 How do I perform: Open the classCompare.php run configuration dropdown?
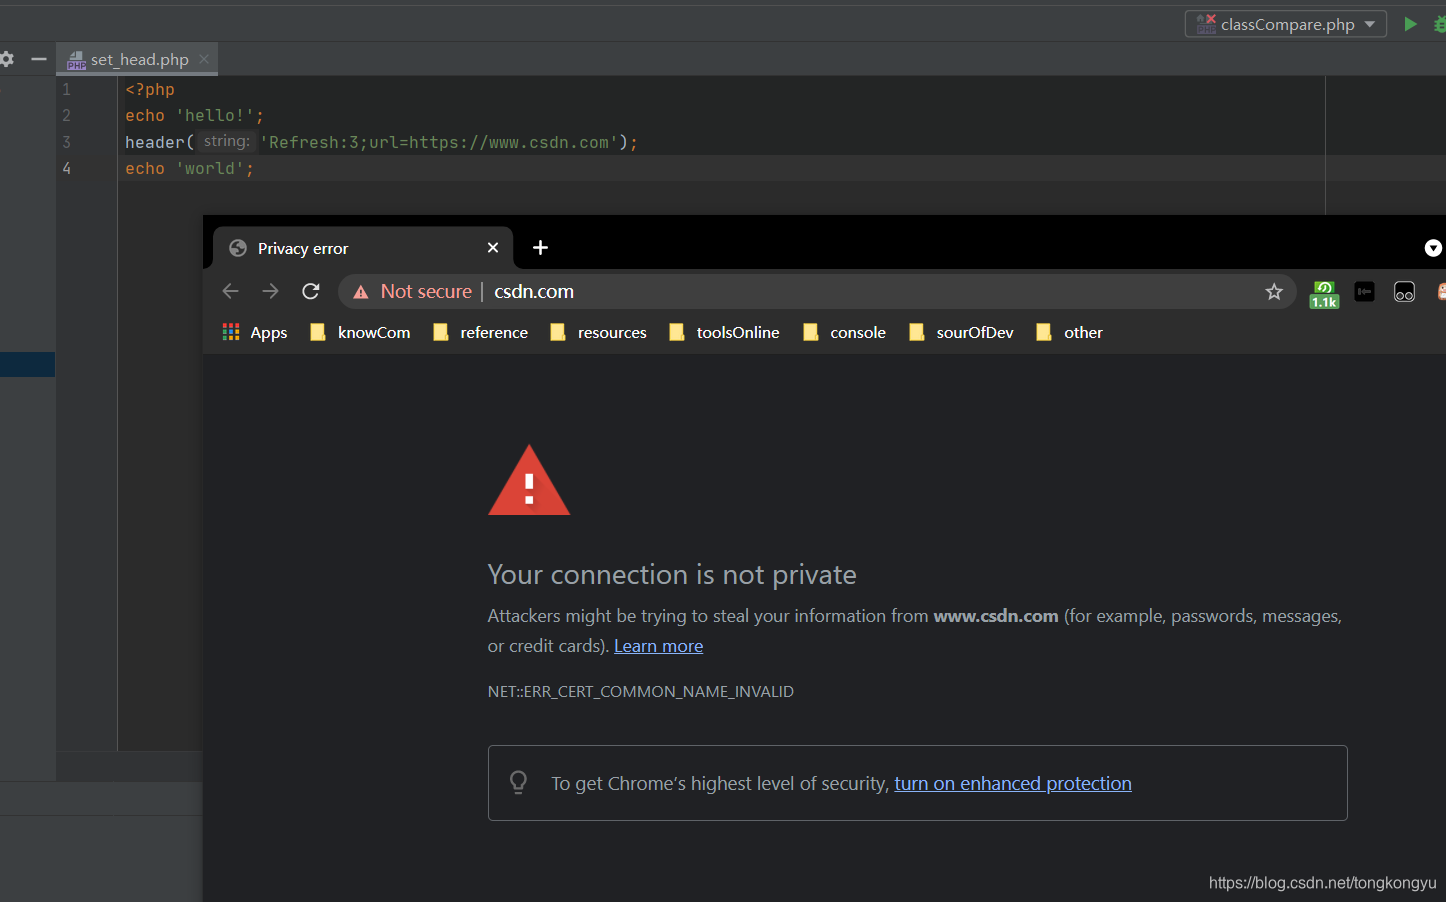tap(1286, 24)
